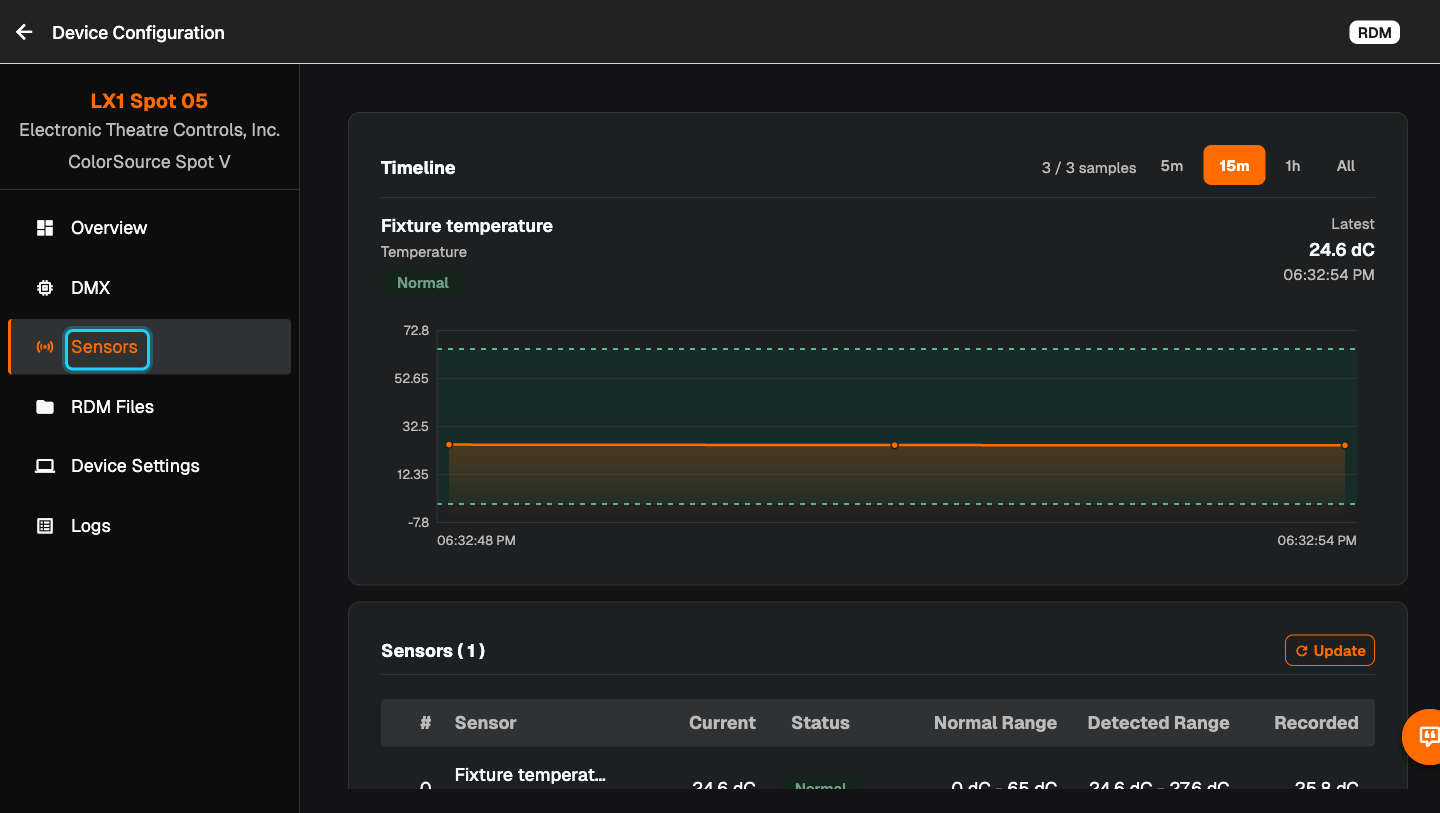1440x813 pixels.
Task: Show All timeline samples
Action: click(x=1346, y=166)
